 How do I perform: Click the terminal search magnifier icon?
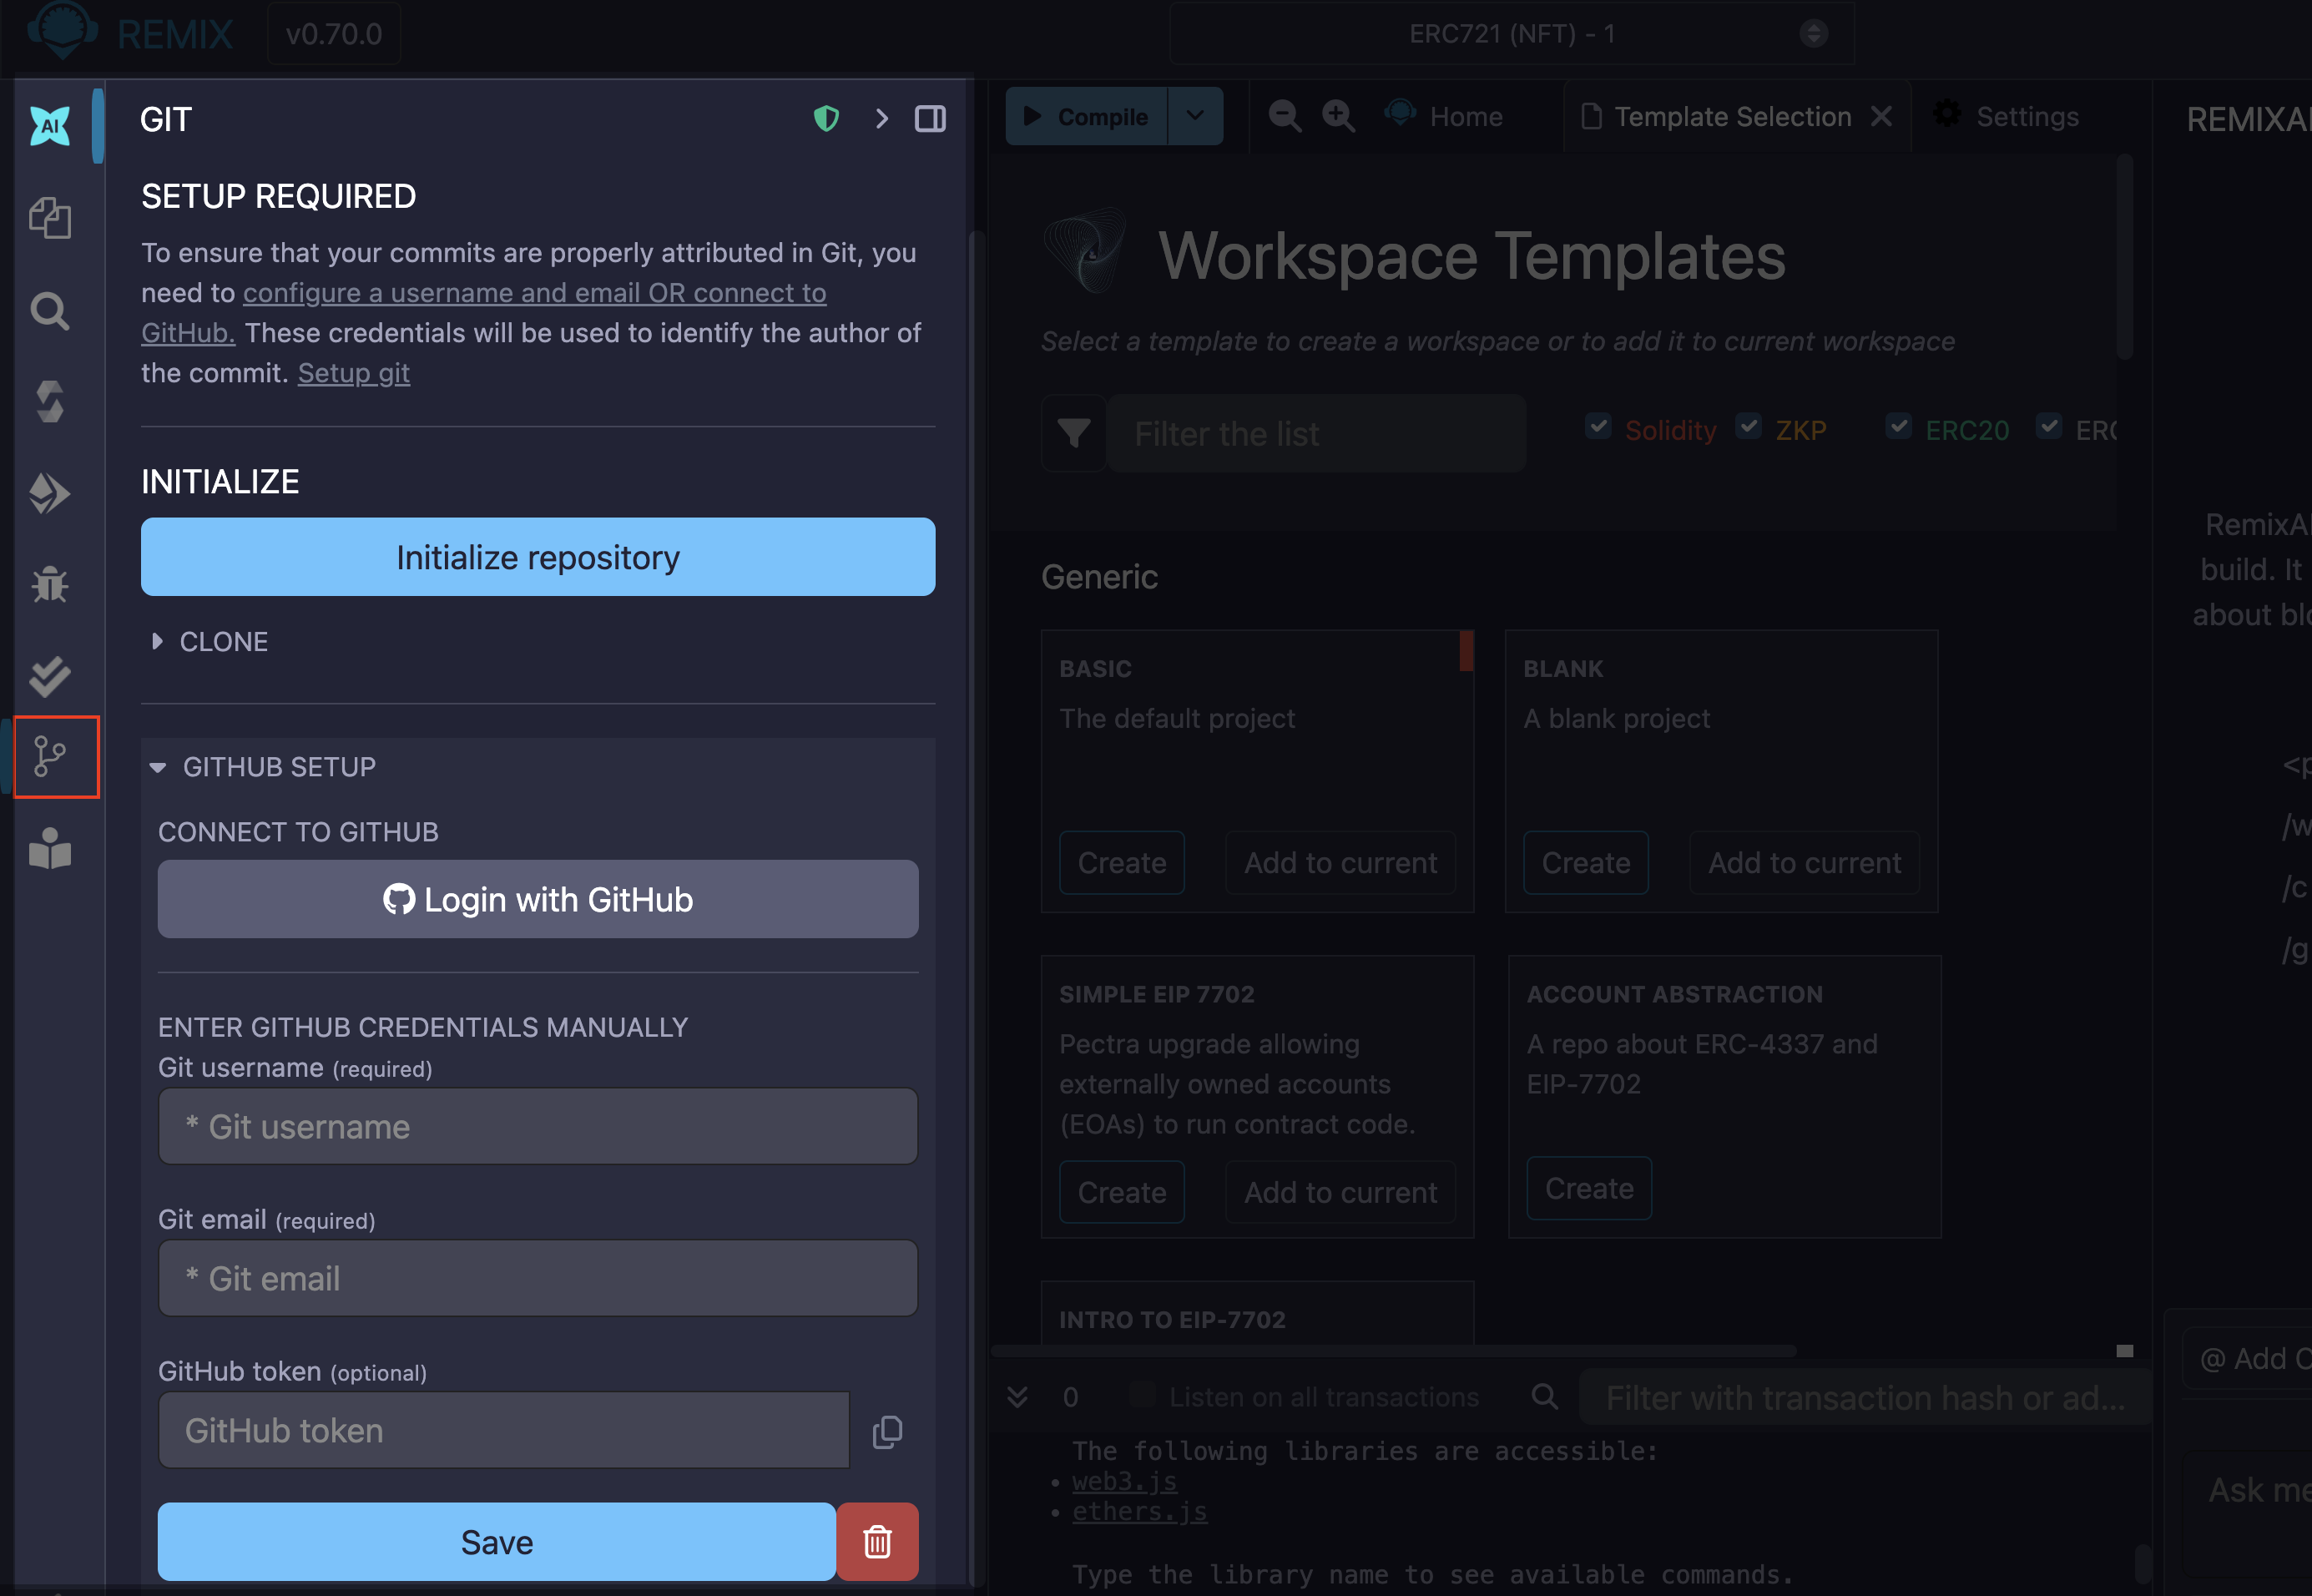[1545, 1397]
